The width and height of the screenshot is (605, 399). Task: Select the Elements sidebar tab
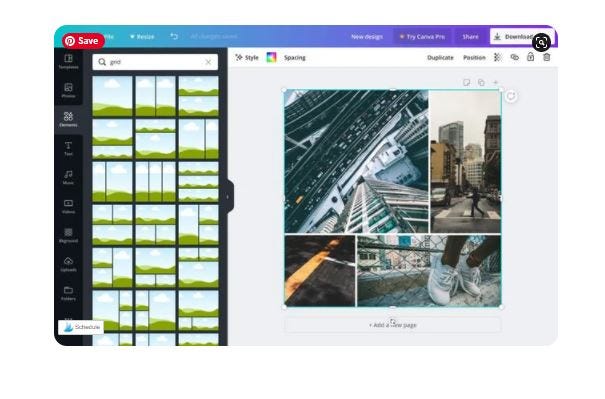click(x=68, y=120)
